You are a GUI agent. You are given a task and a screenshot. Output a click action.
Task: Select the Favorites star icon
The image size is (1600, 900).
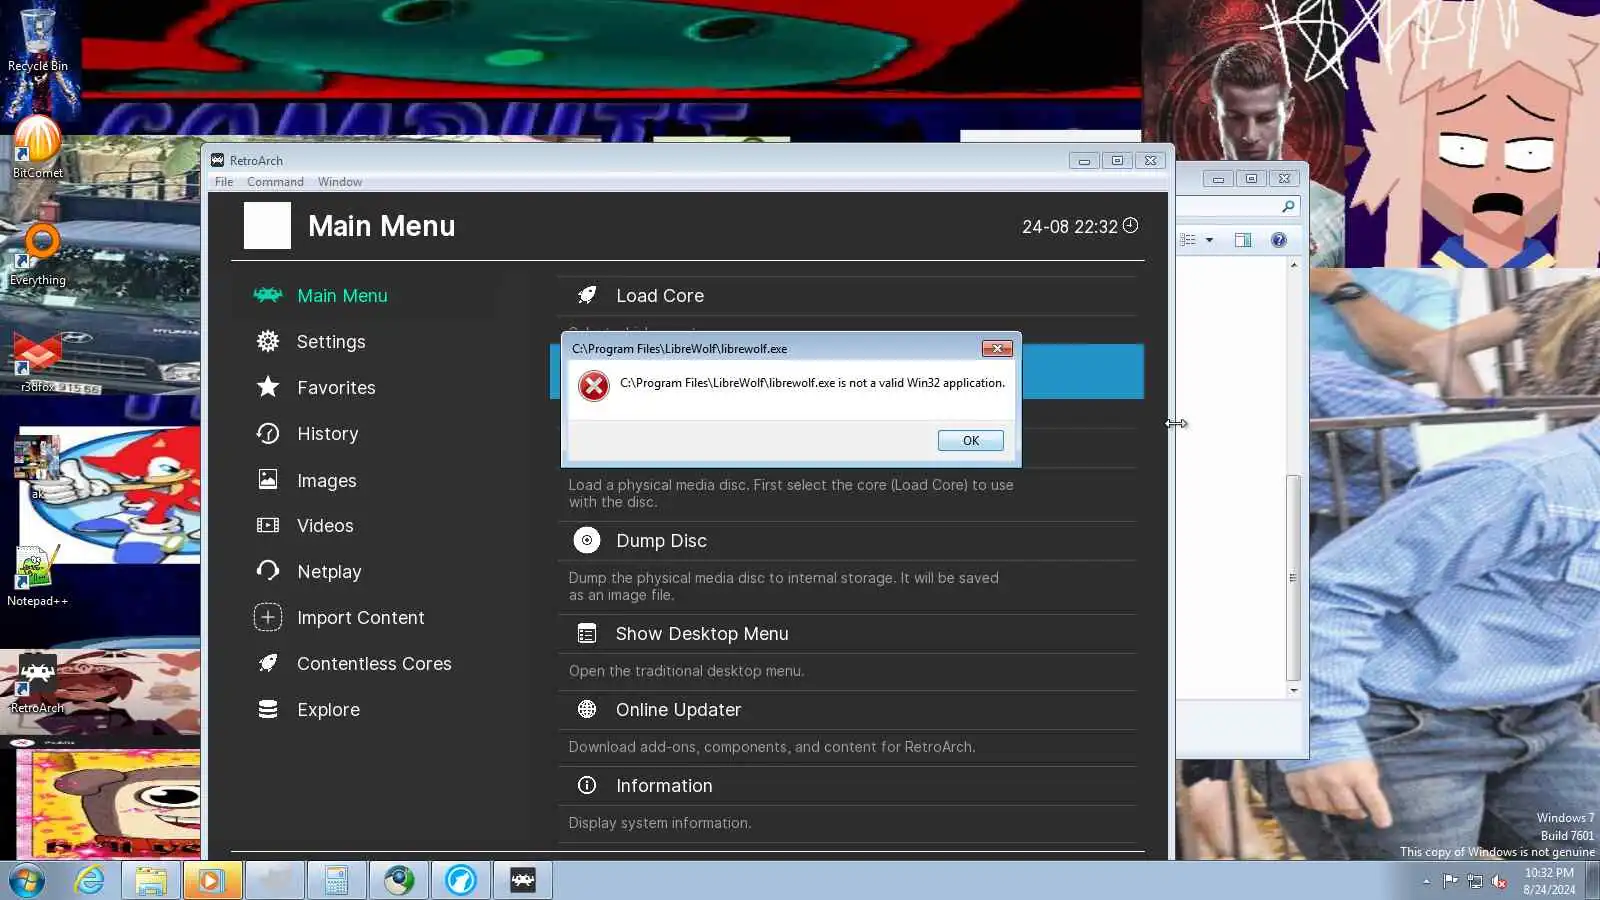click(x=268, y=387)
